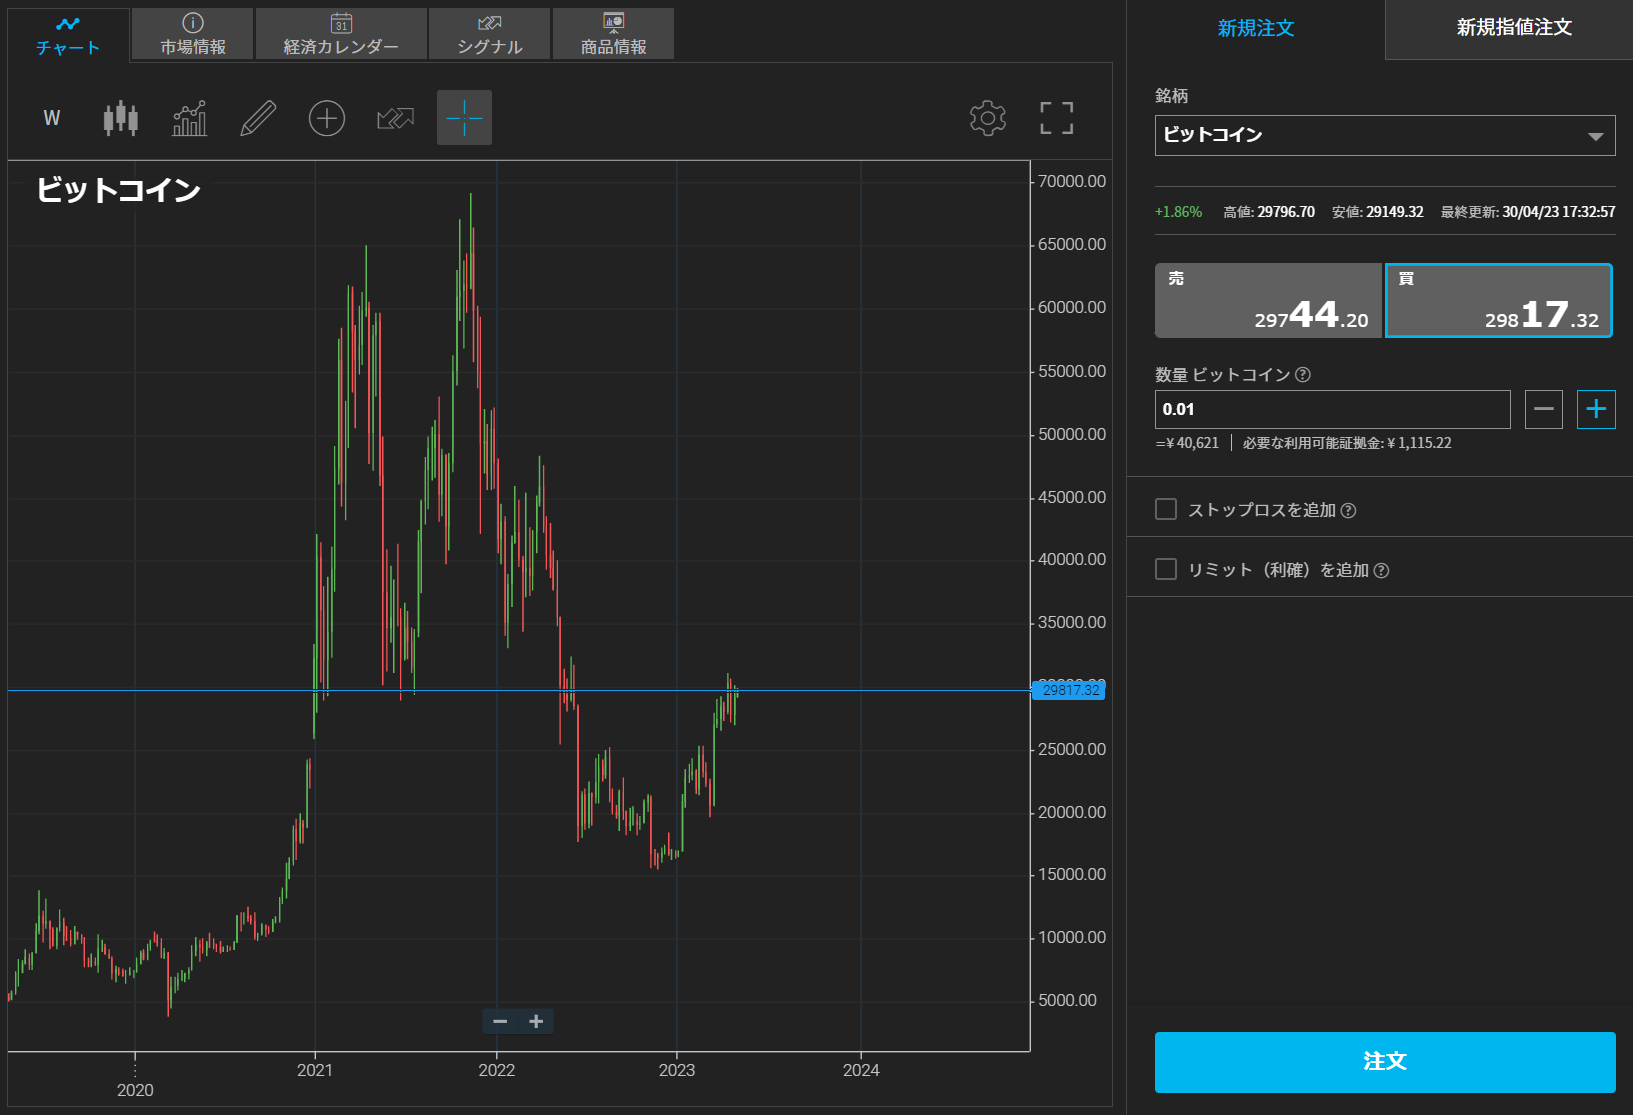
Task: Increase quantity with plus stepper
Action: [x=1596, y=409]
